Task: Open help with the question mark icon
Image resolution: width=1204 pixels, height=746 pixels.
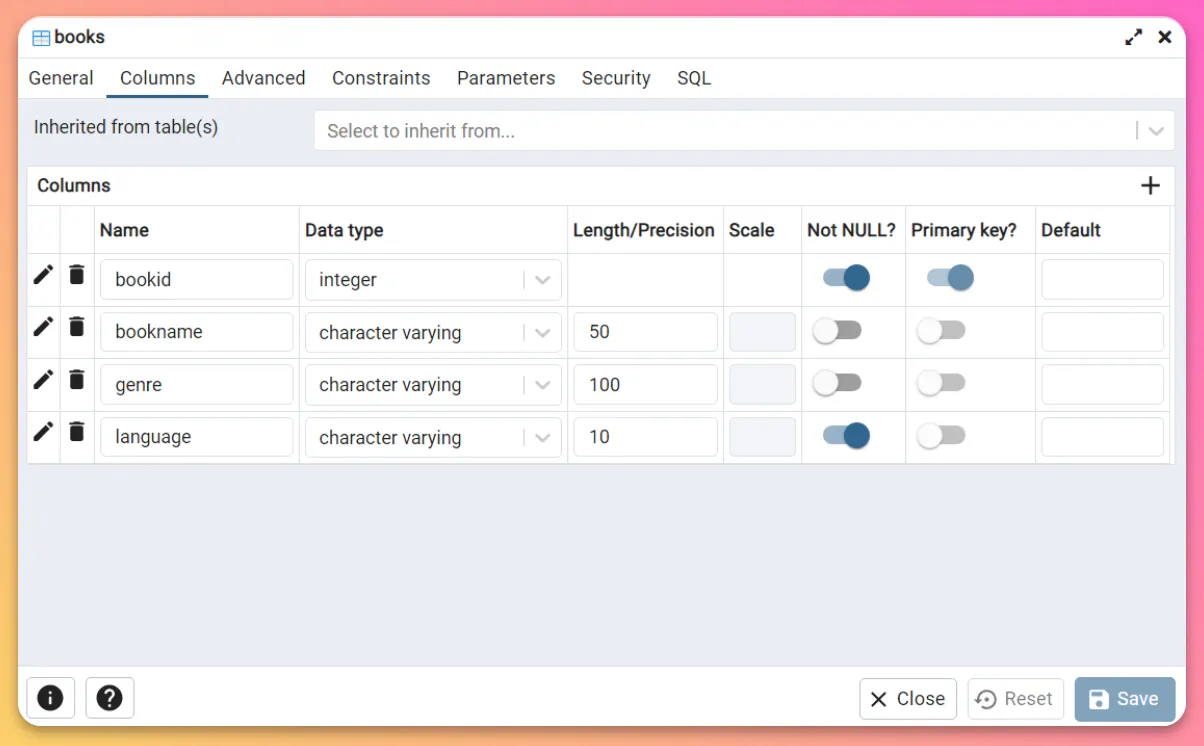Action: coord(110,698)
